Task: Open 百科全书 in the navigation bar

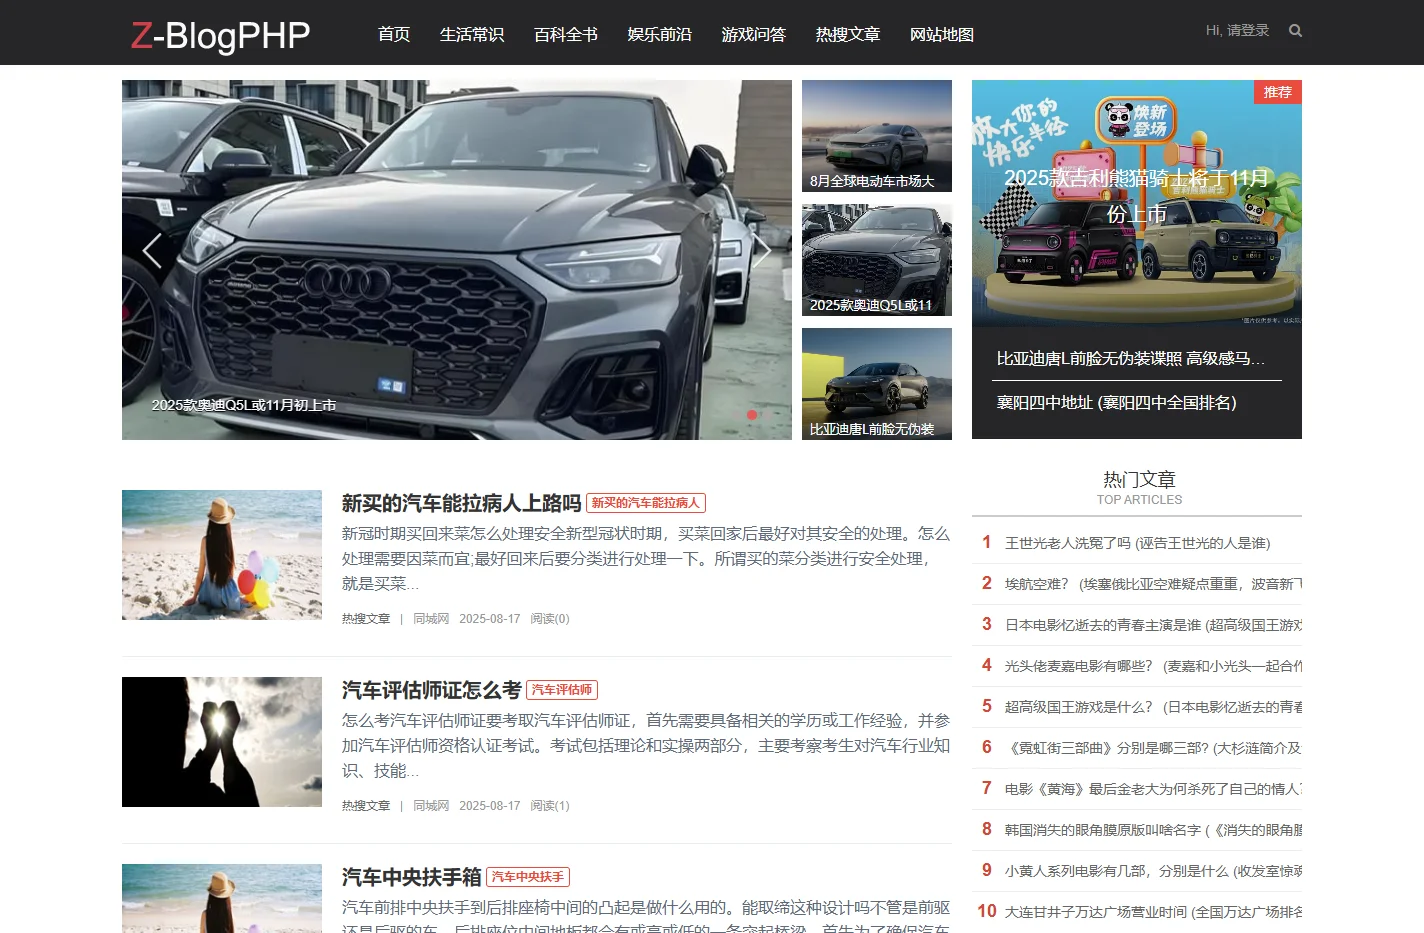Action: (x=566, y=34)
